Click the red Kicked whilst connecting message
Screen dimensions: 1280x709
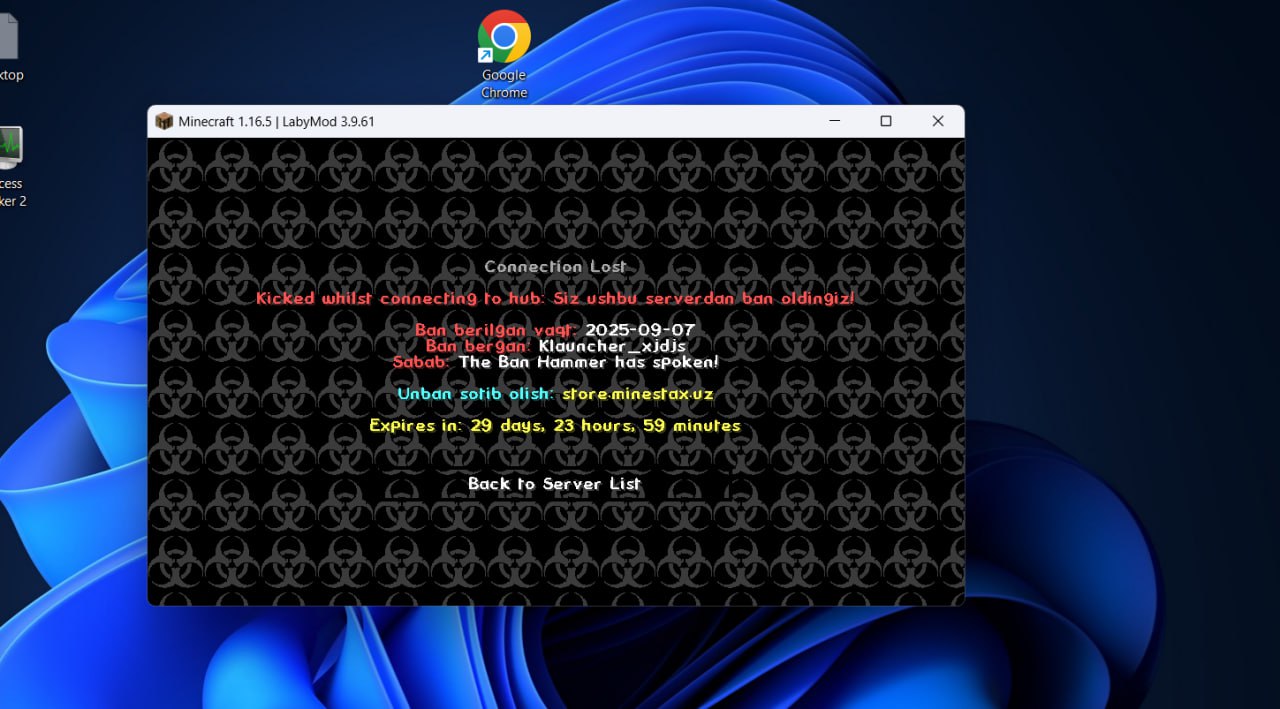coord(555,298)
